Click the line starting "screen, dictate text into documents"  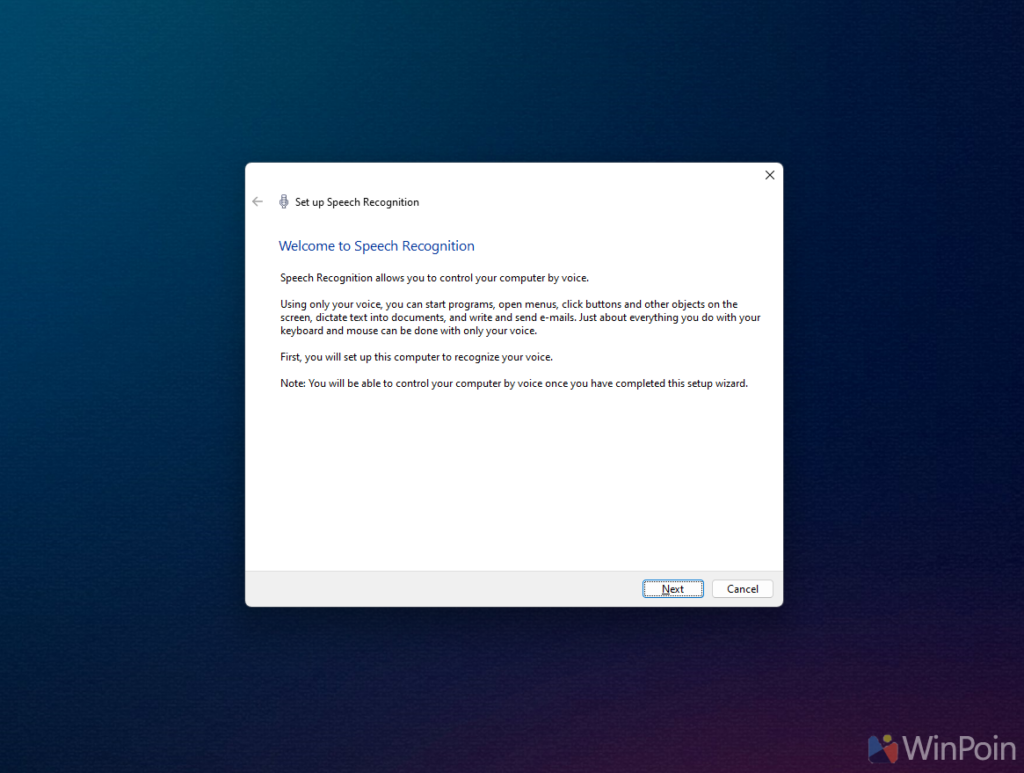coord(520,317)
